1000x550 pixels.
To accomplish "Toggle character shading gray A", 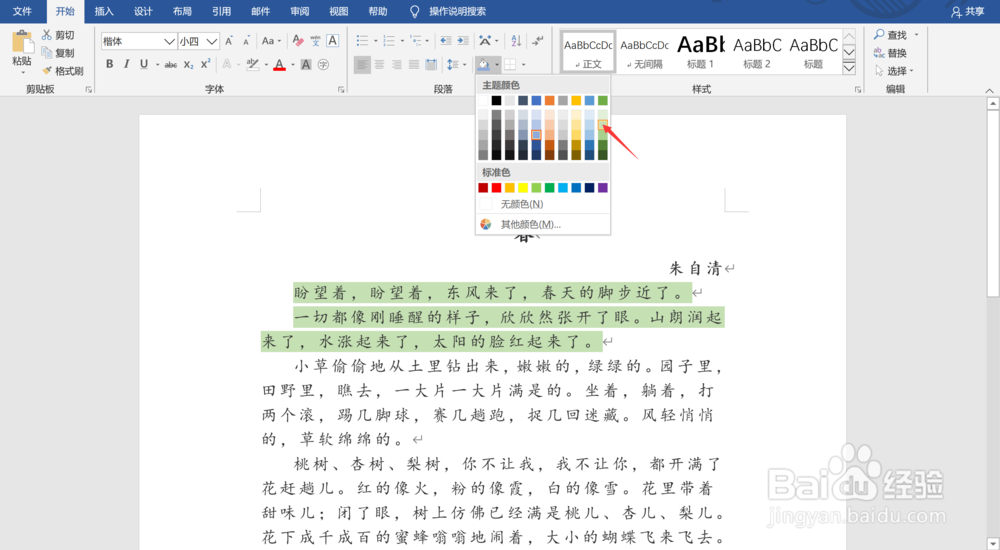I will 306,64.
